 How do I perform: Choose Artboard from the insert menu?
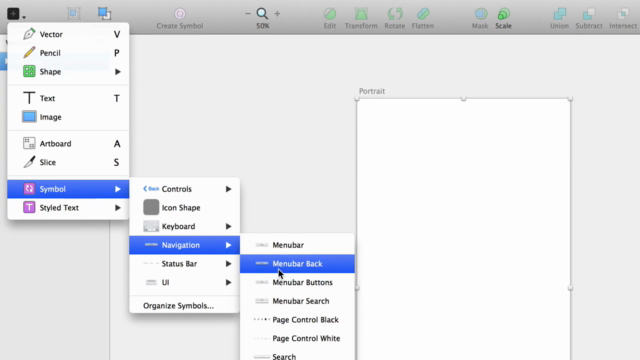click(x=68, y=144)
